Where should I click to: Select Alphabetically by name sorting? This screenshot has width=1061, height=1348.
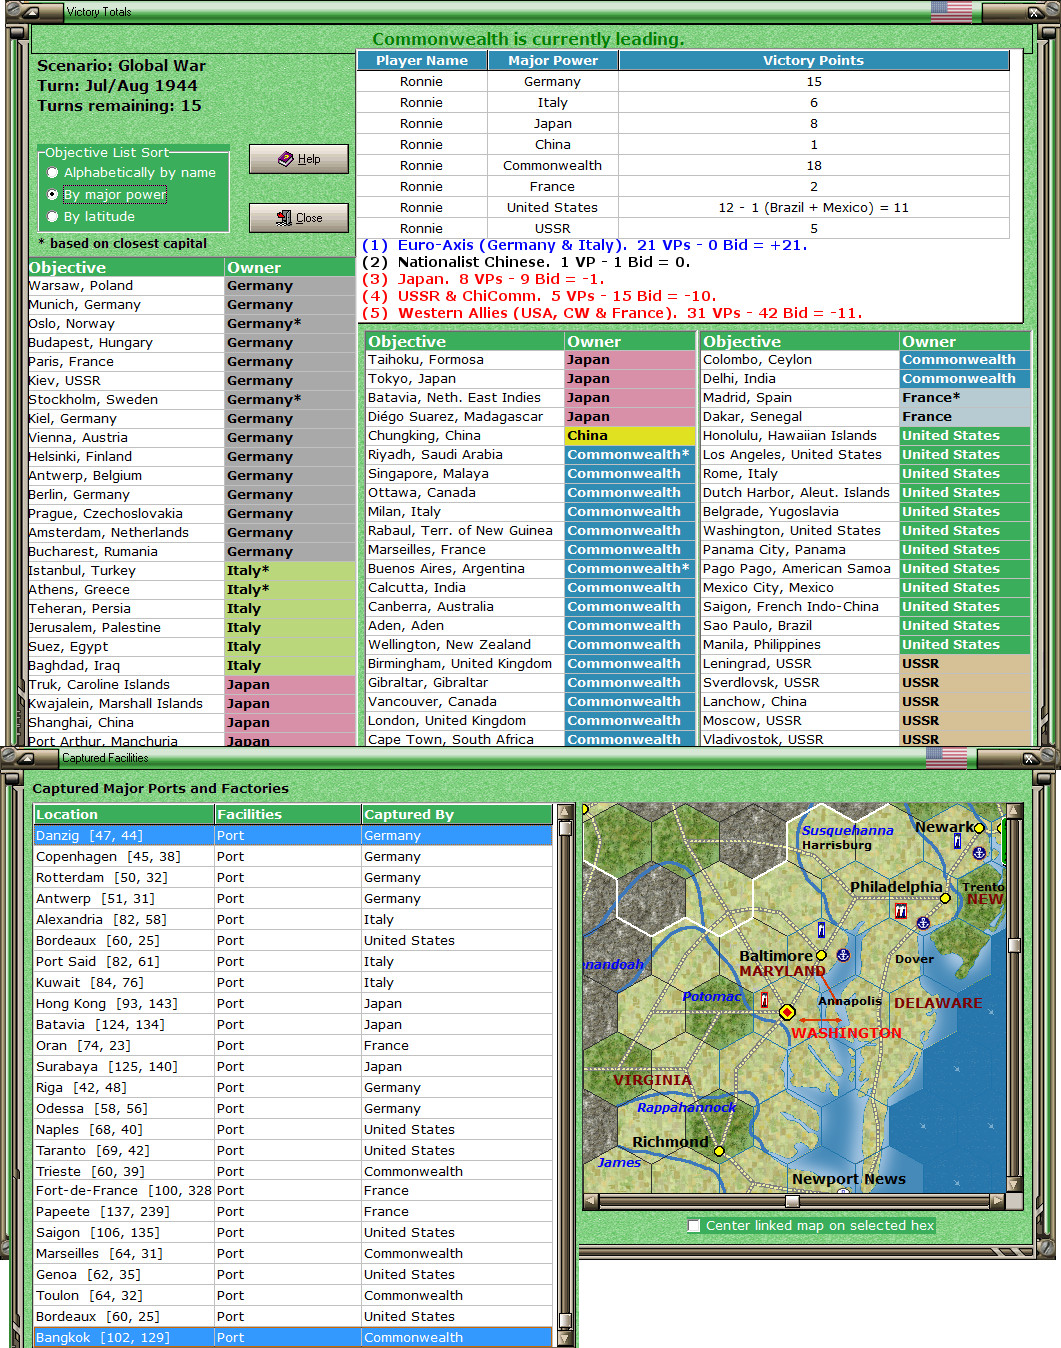(x=53, y=173)
